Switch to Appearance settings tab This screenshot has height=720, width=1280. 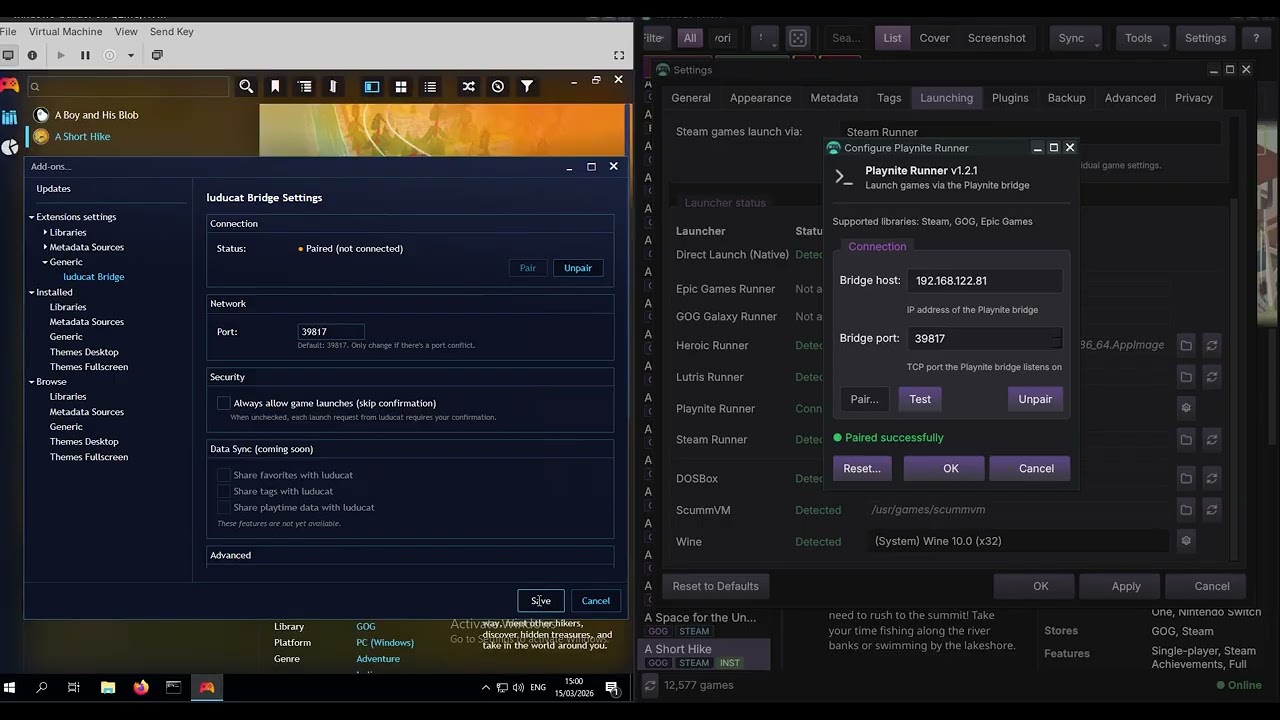tap(760, 98)
